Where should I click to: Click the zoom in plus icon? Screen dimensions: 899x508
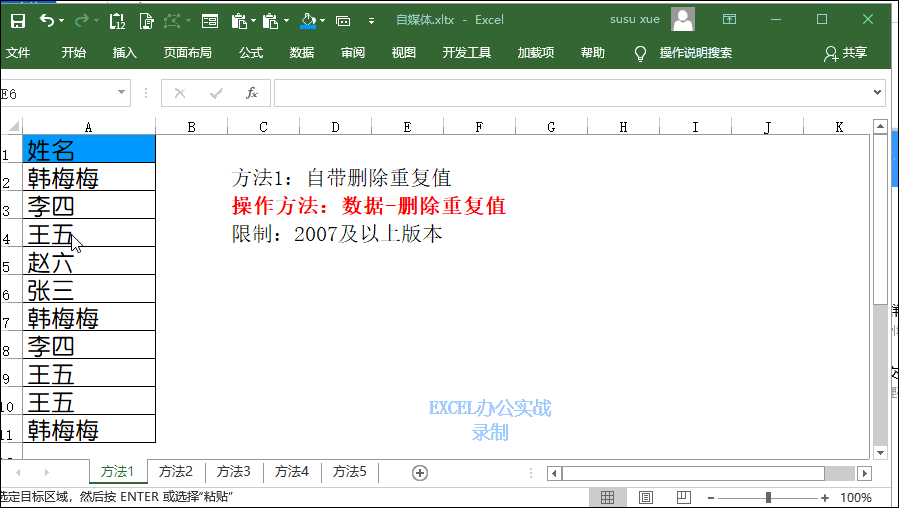[824, 498]
